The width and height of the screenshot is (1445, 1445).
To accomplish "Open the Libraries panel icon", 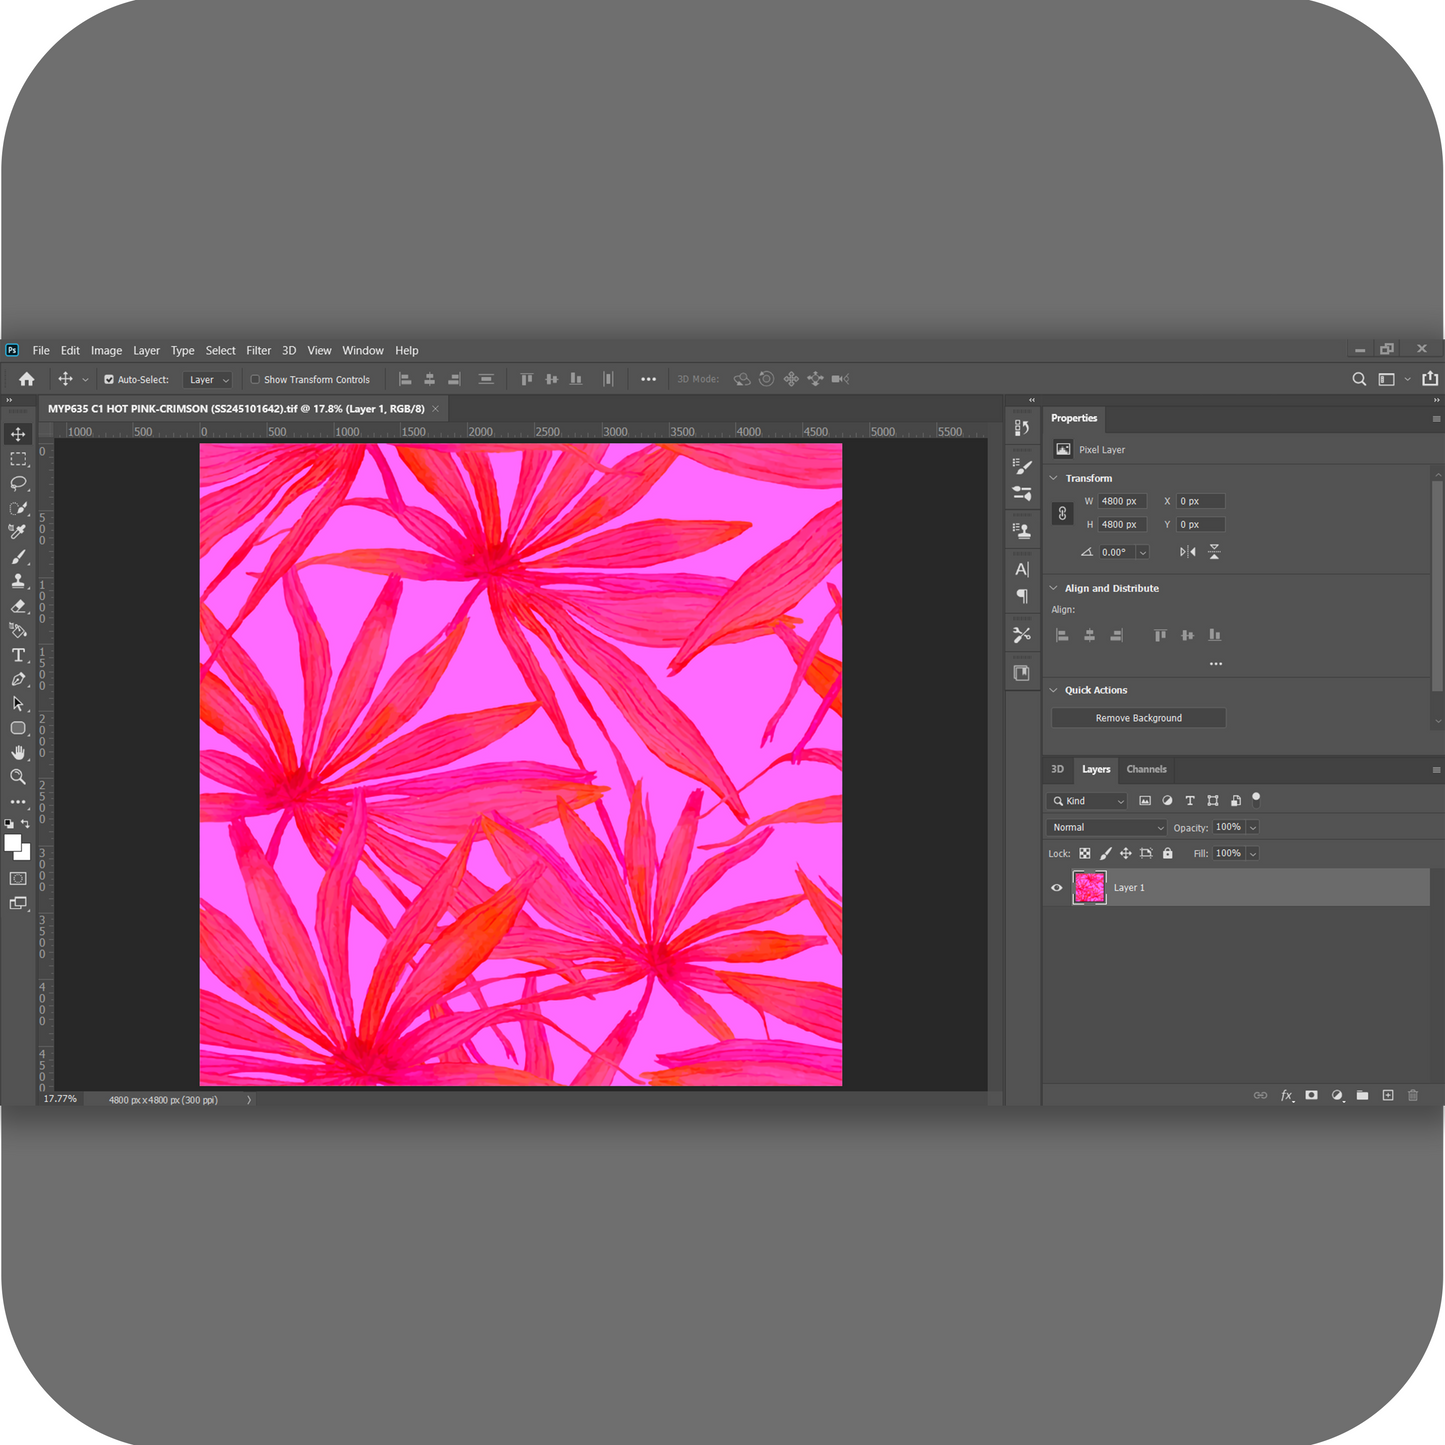I will click(x=1022, y=673).
